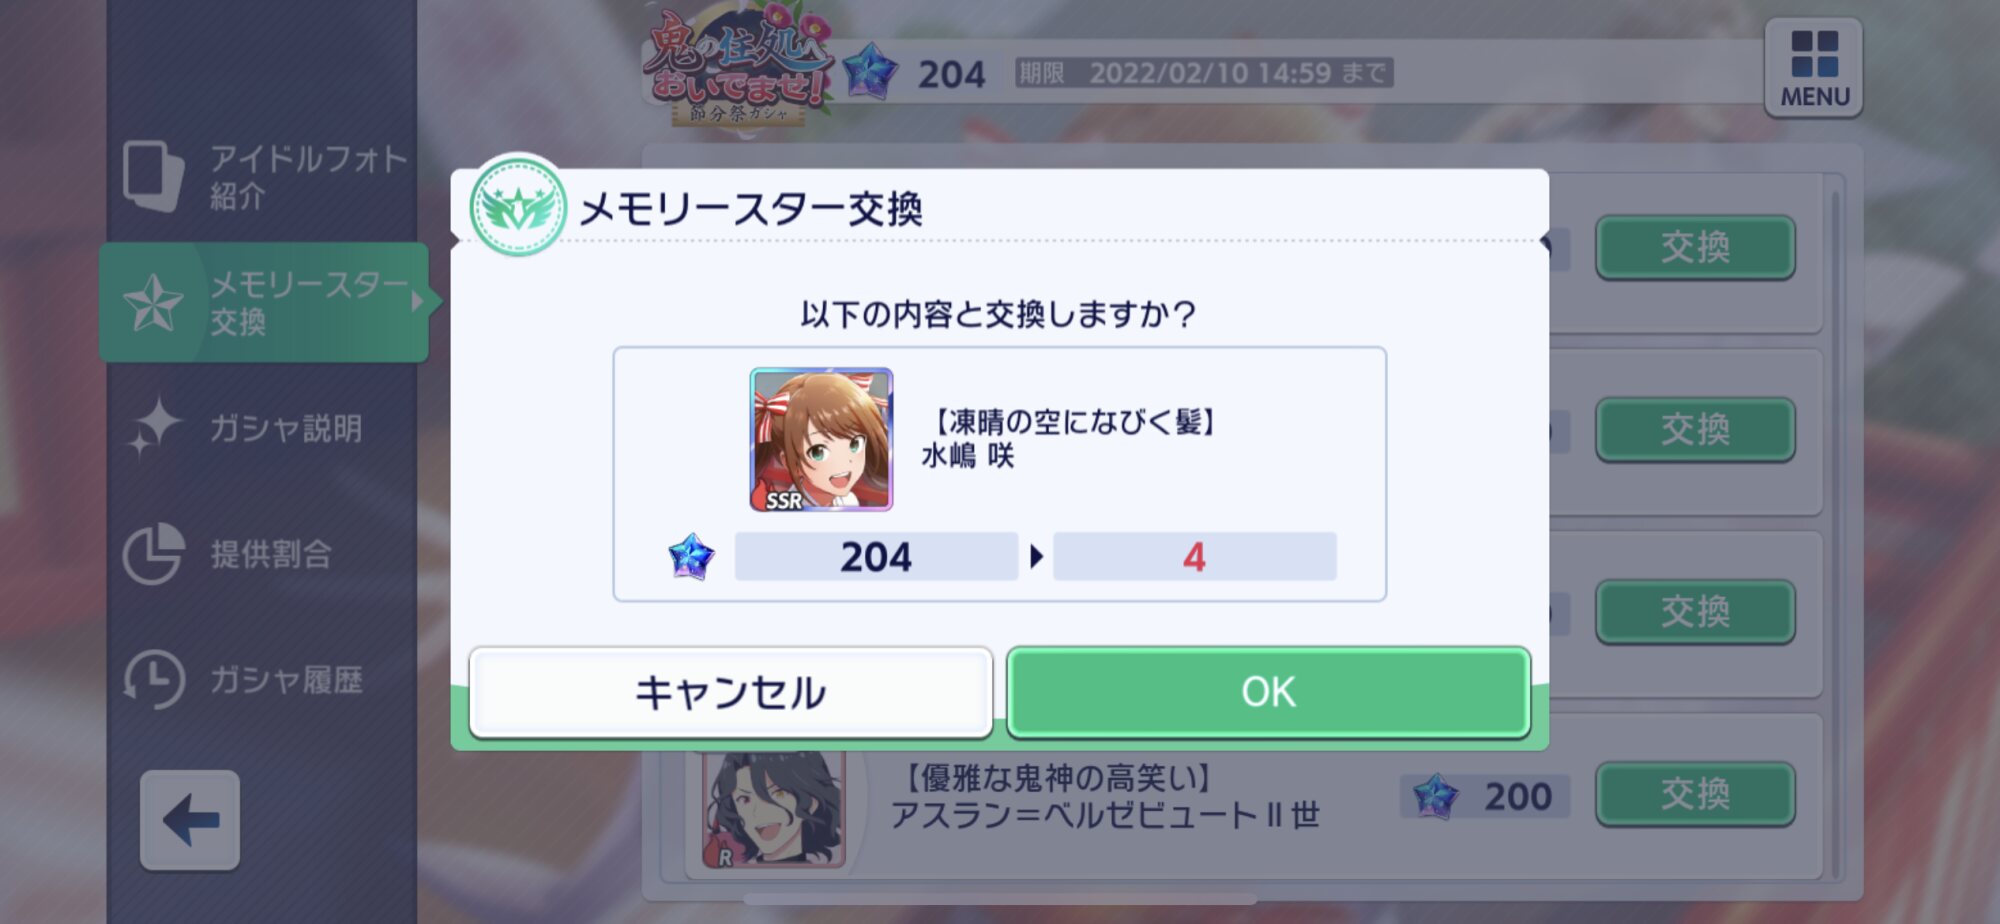The image size is (2000, 924).
Task: Click the pie chart icon for 提供割合
Action: (x=153, y=554)
